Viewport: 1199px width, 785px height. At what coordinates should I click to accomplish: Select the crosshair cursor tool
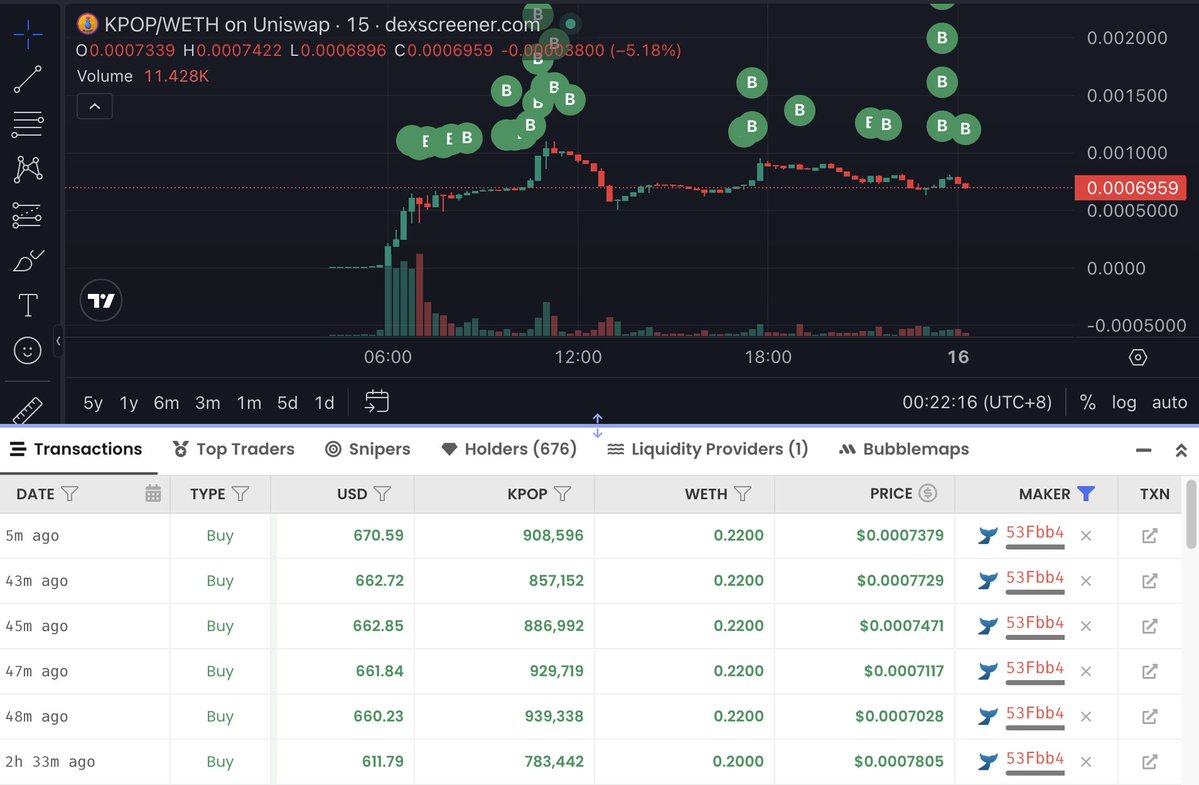pyautogui.click(x=28, y=34)
